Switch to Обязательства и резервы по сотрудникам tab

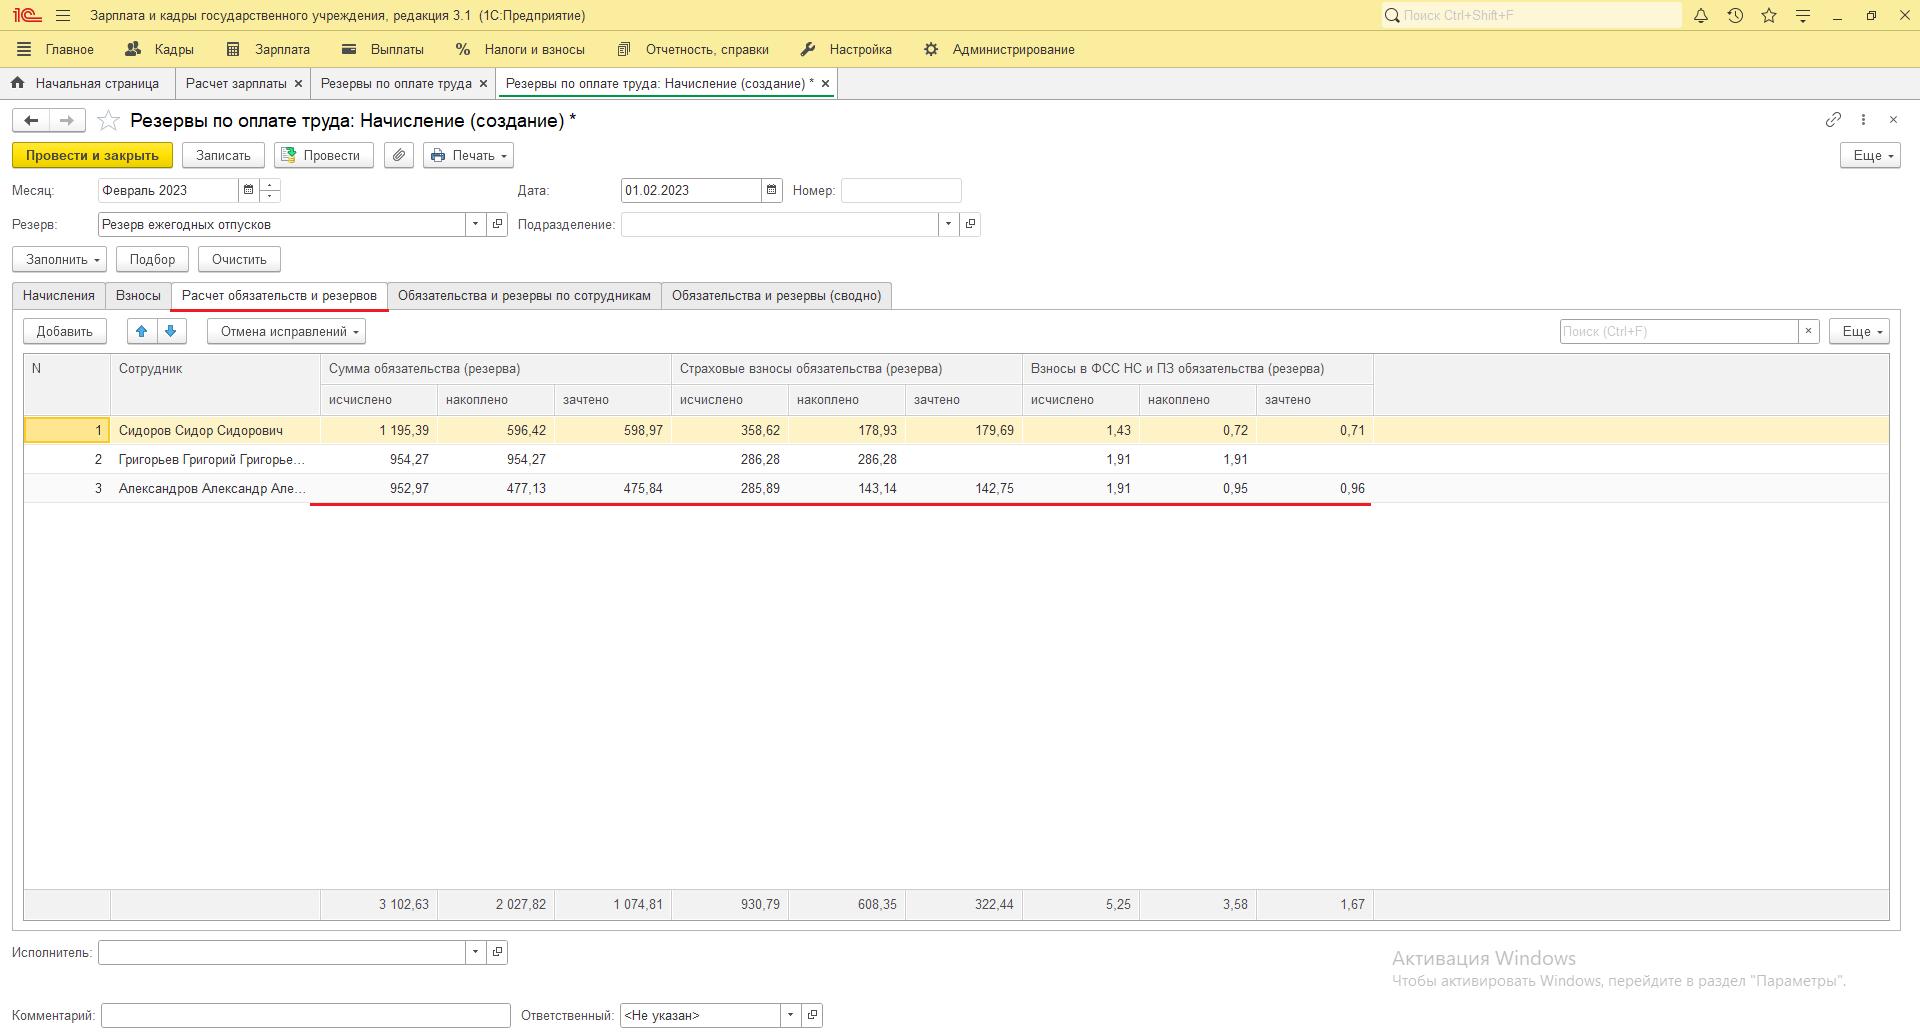pos(524,296)
